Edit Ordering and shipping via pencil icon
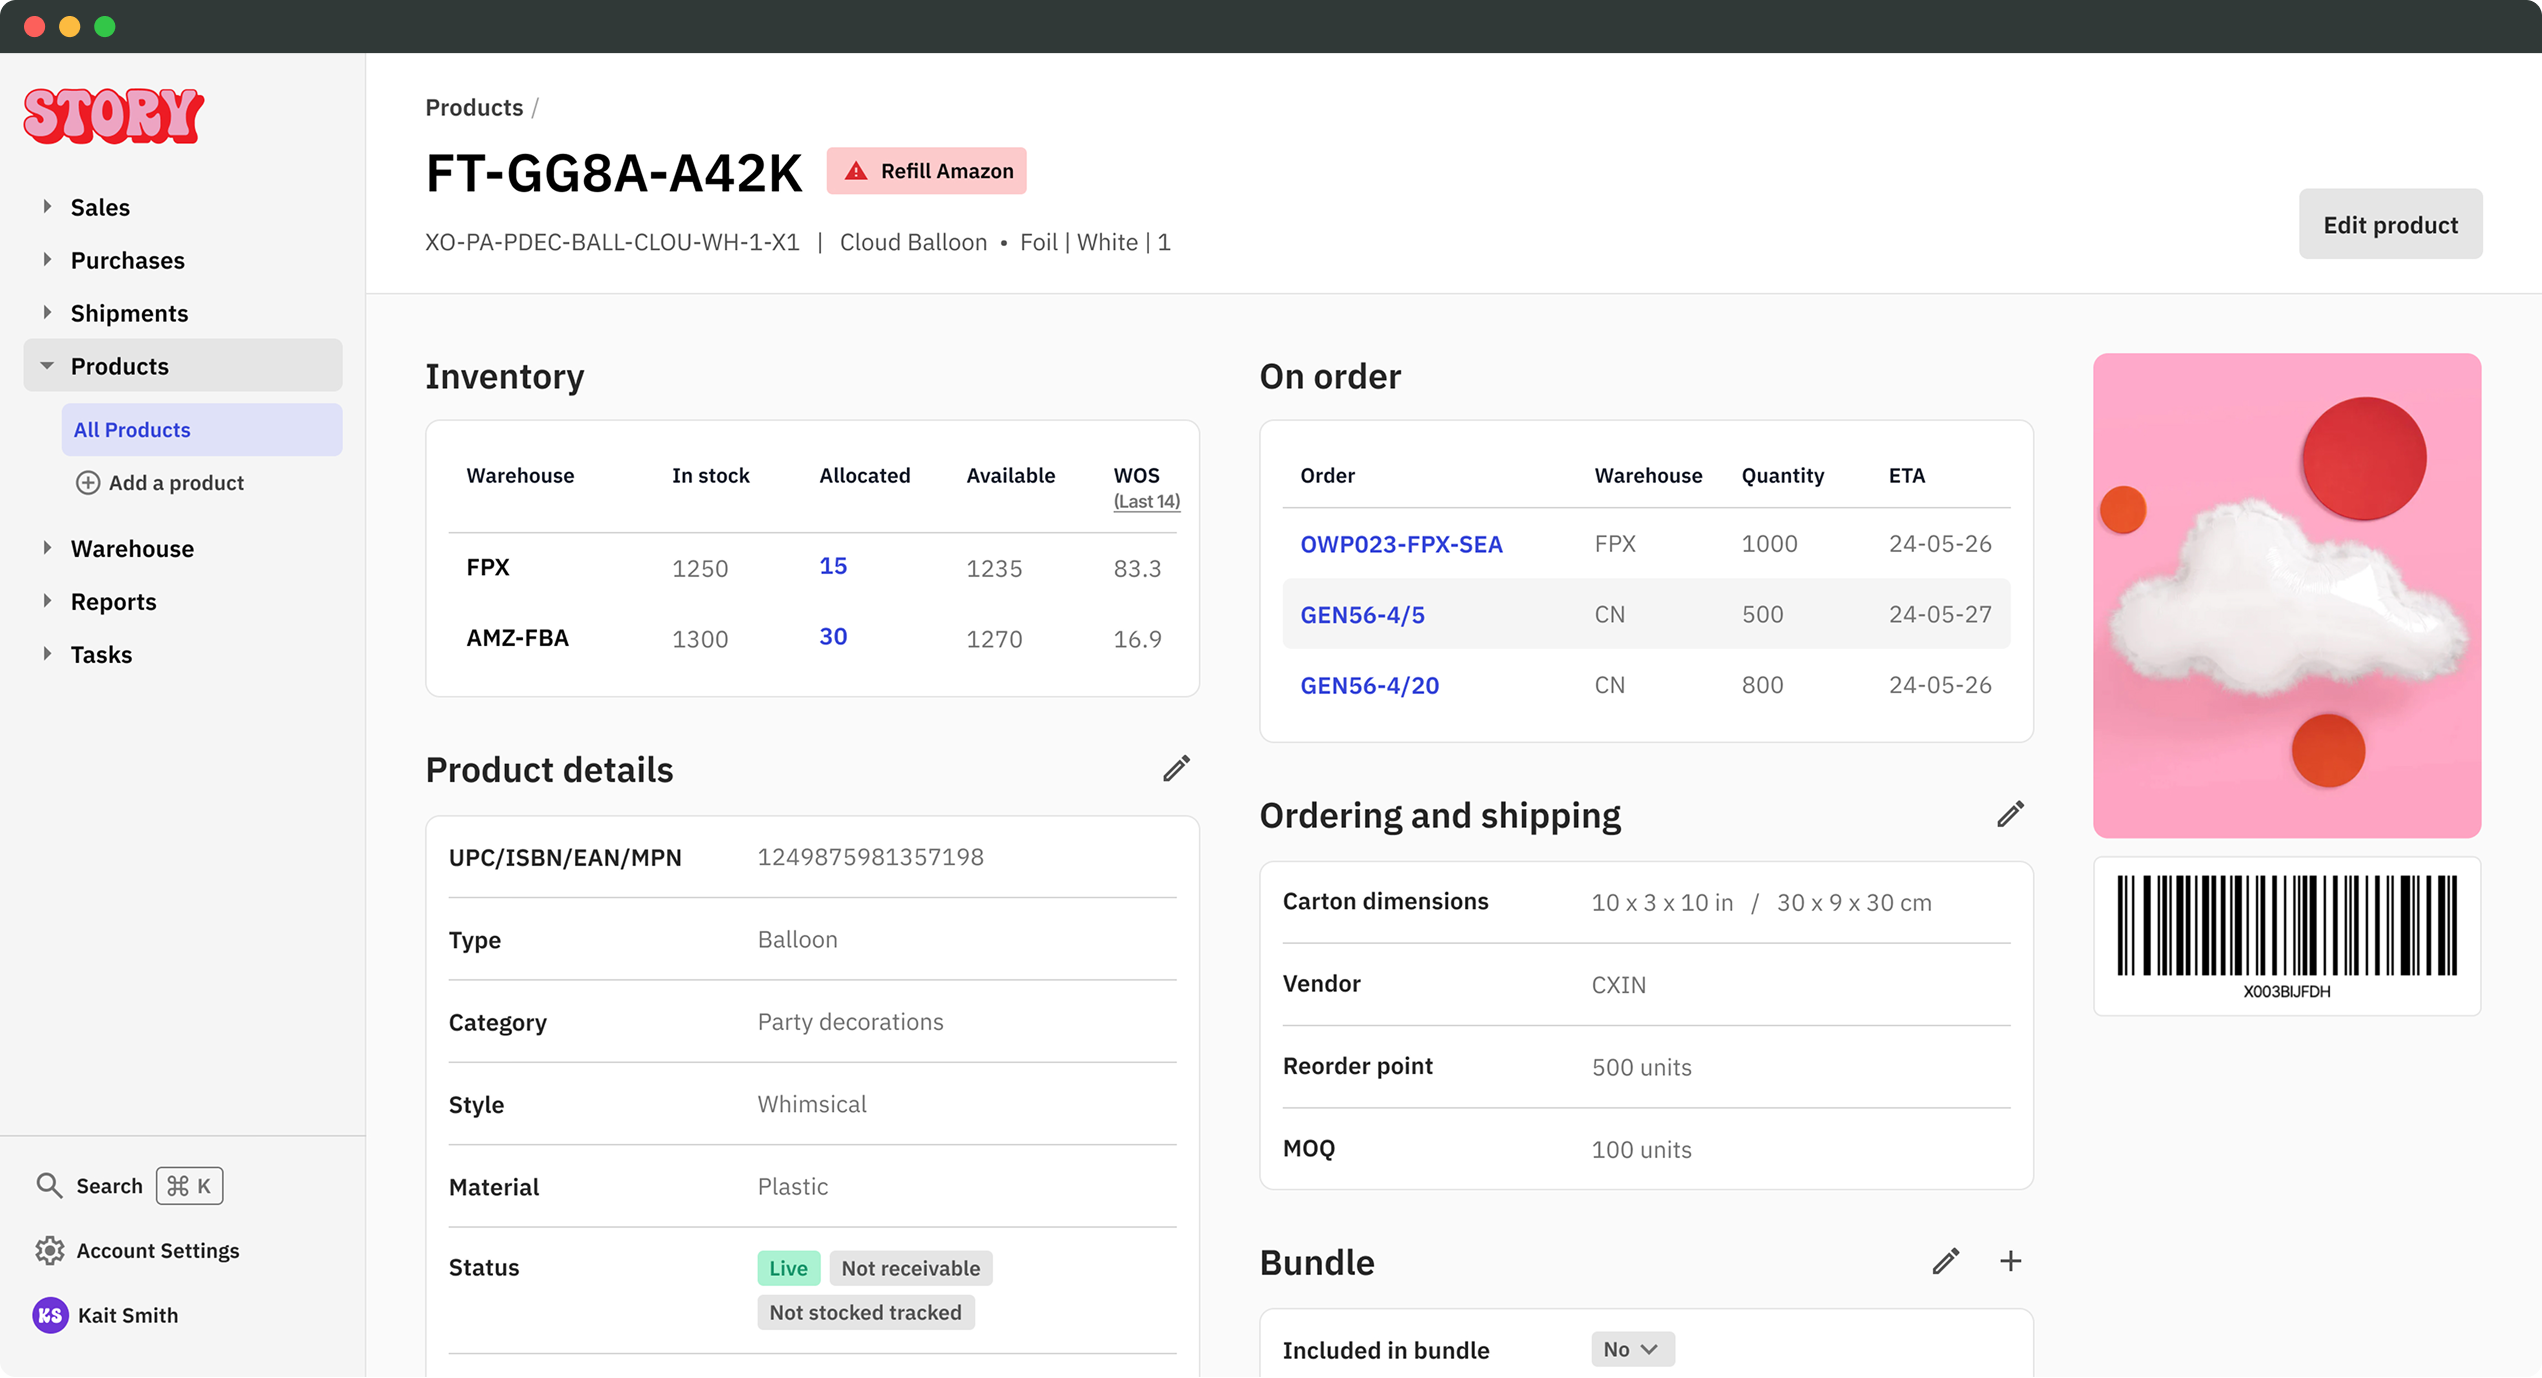The image size is (2542, 1378). click(x=2010, y=814)
